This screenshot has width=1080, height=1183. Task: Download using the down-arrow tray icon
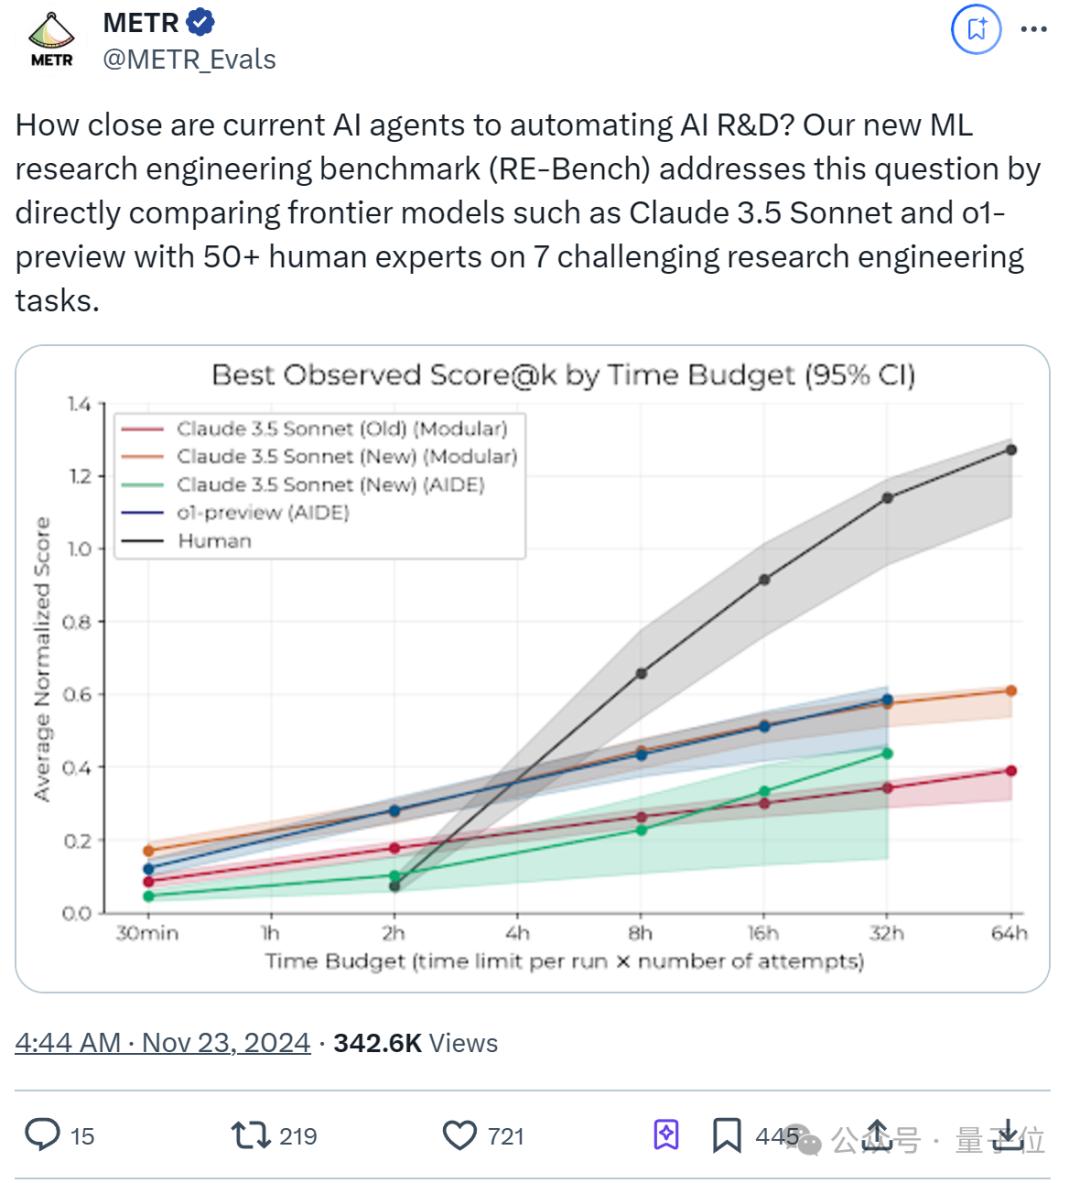(1008, 1134)
